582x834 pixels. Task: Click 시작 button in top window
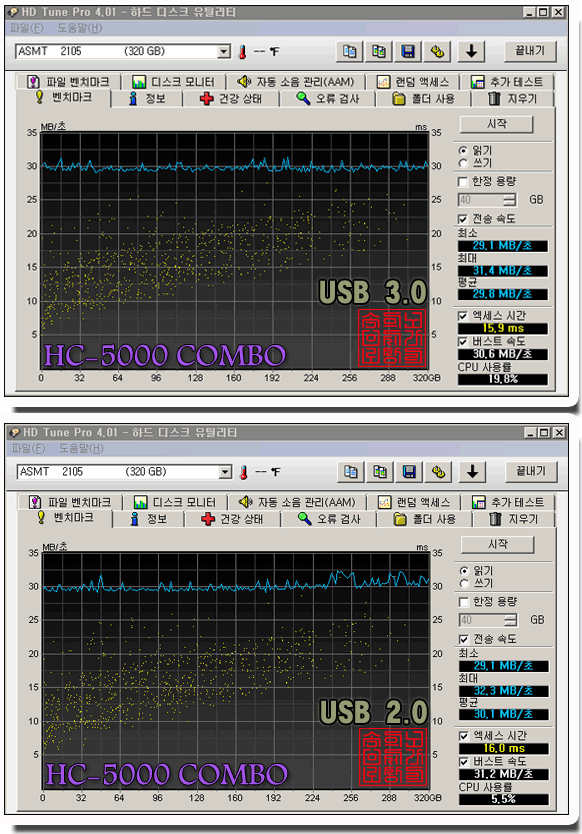pos(496,124)
